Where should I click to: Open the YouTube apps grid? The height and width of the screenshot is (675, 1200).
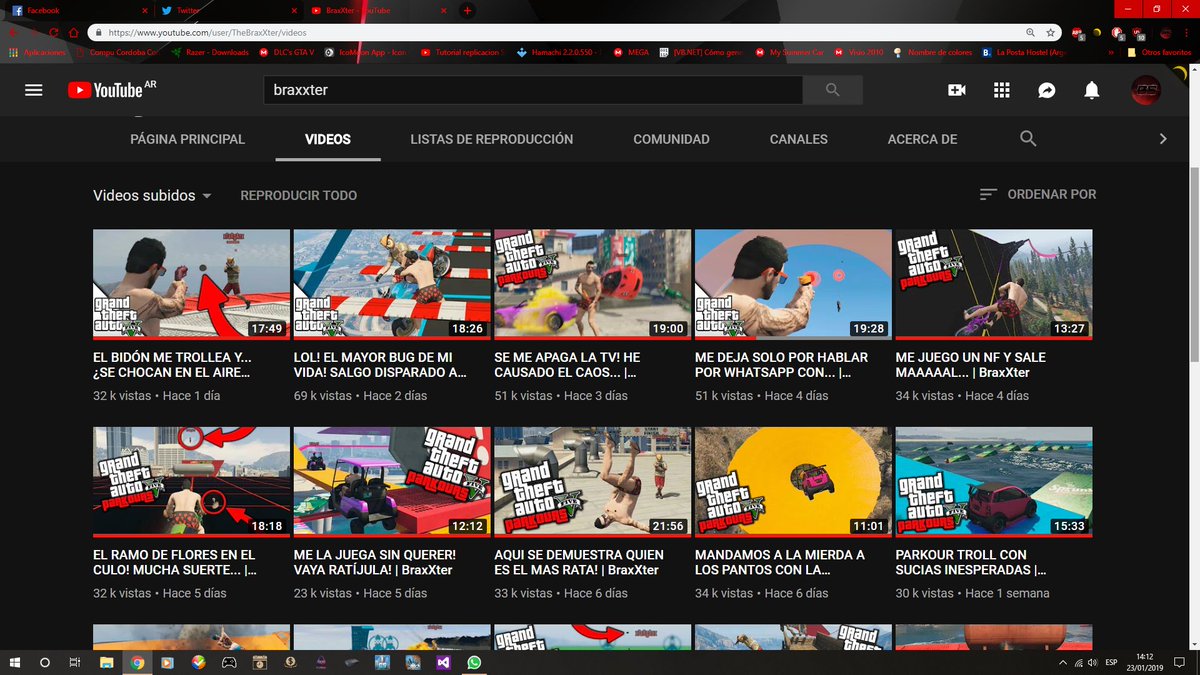[1002, 90]
